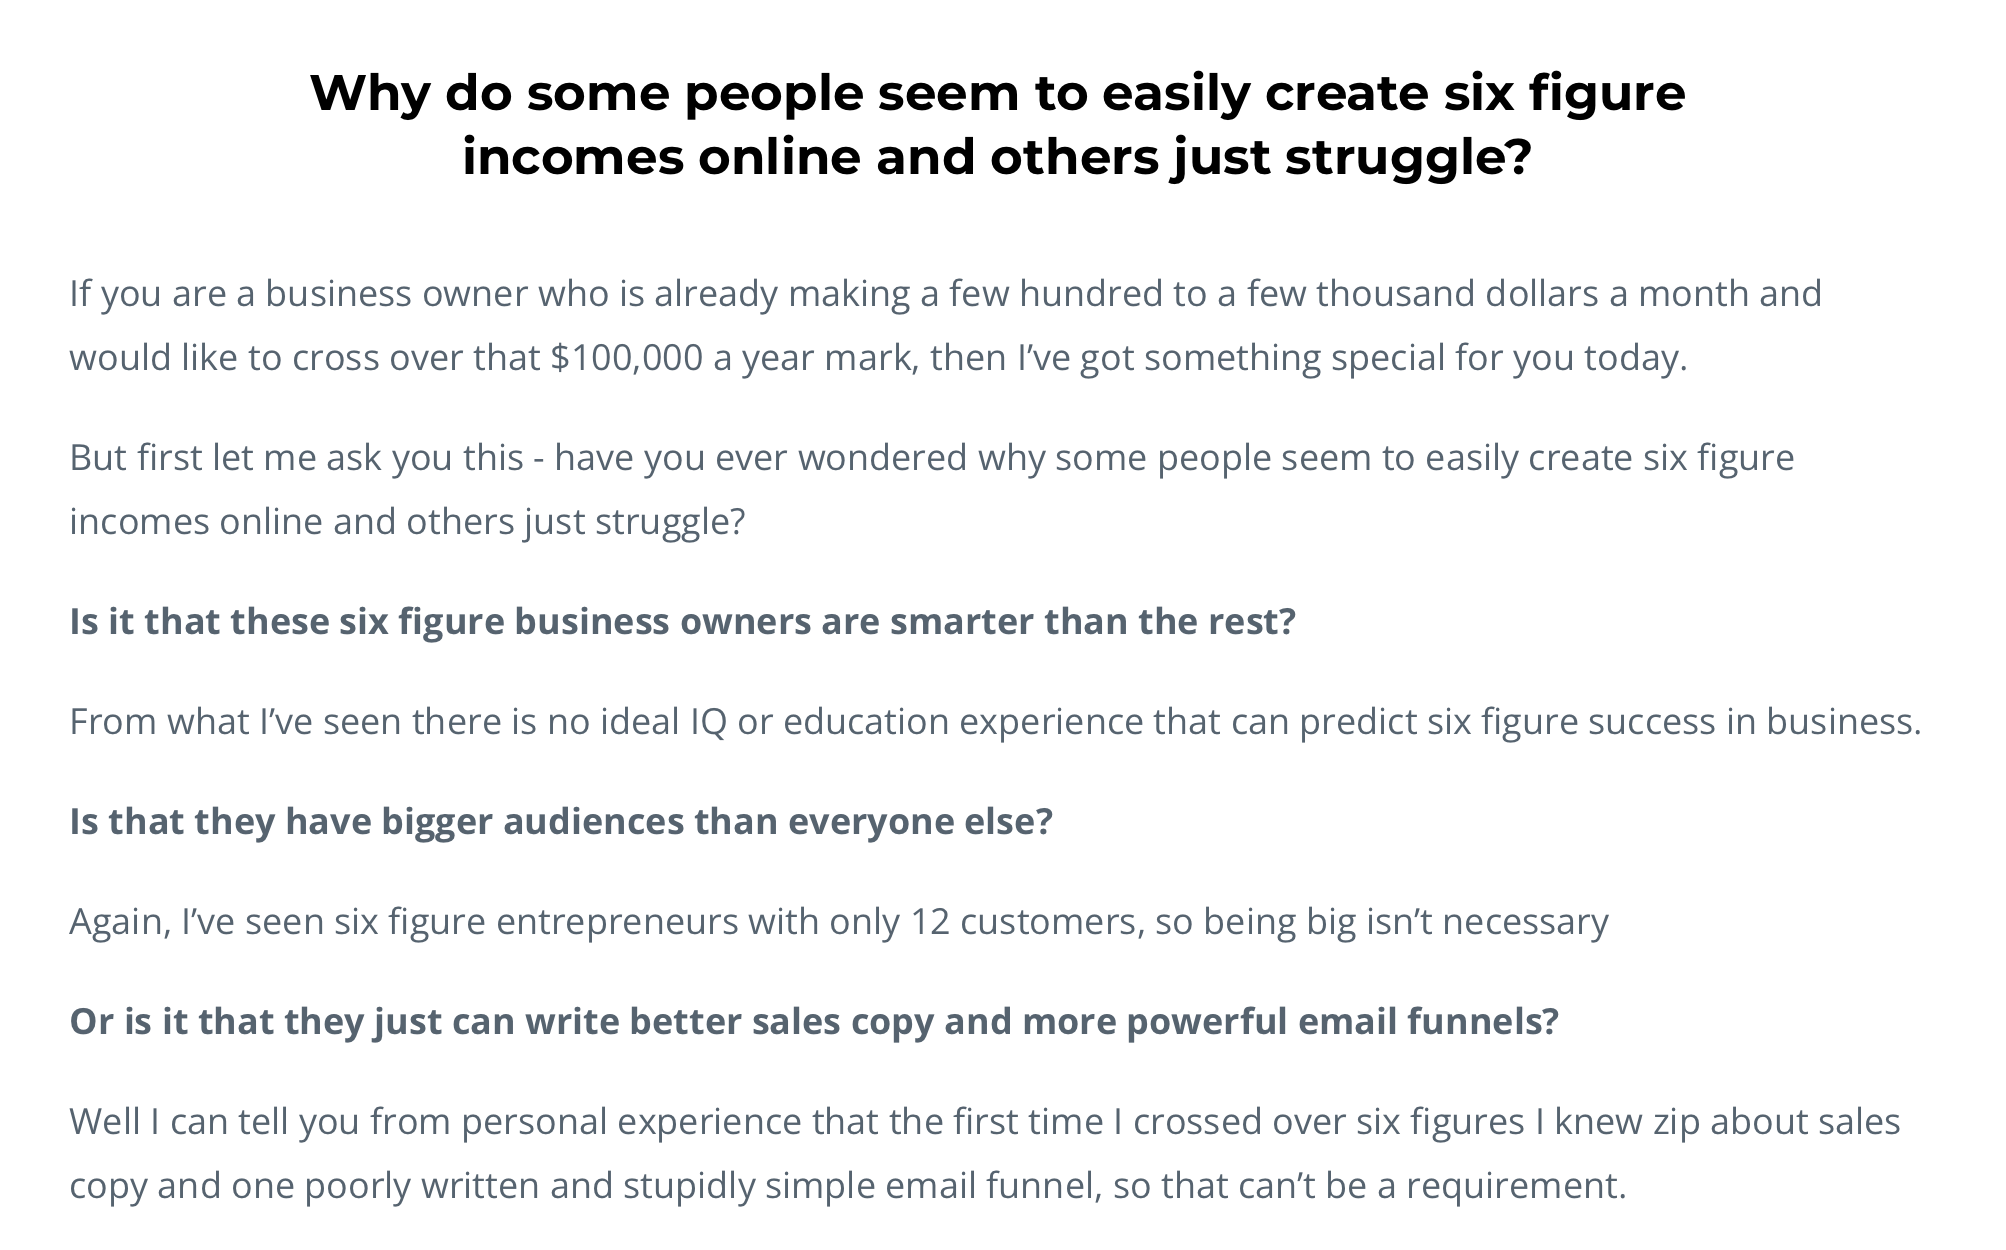Select the "$100,000" figure in the first paragraph
Screen dimensions: 2006x1250
coord(626,358)
